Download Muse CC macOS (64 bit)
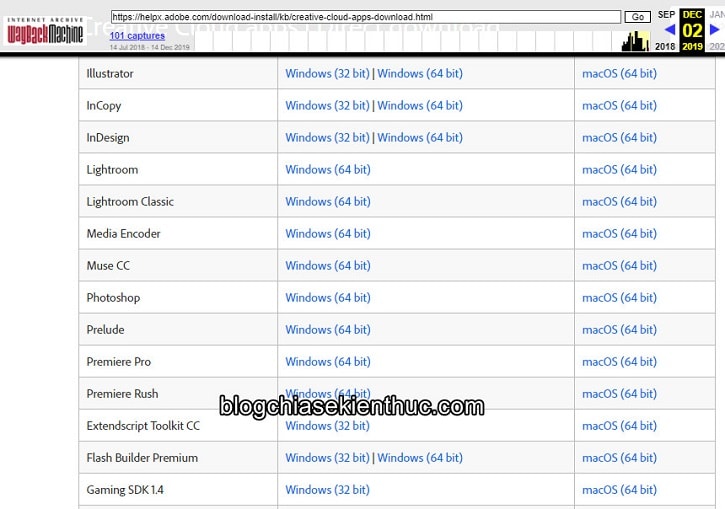This screenshot has width=725, height=509. click(x=619, y=266)
